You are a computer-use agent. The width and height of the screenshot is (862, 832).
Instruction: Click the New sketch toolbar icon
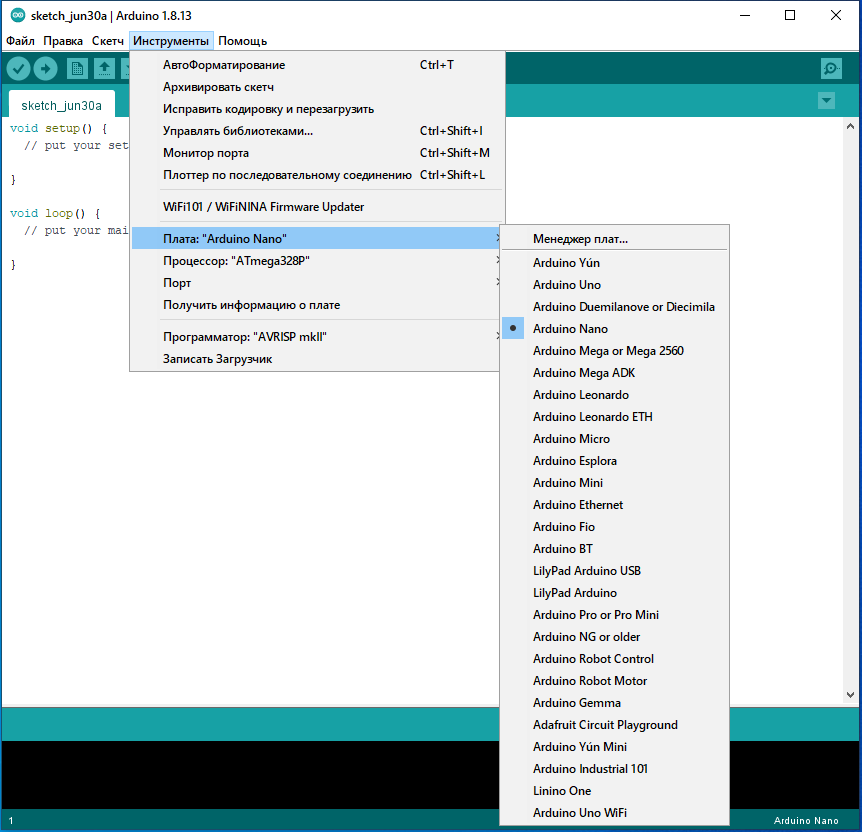(x=77, y=68)
